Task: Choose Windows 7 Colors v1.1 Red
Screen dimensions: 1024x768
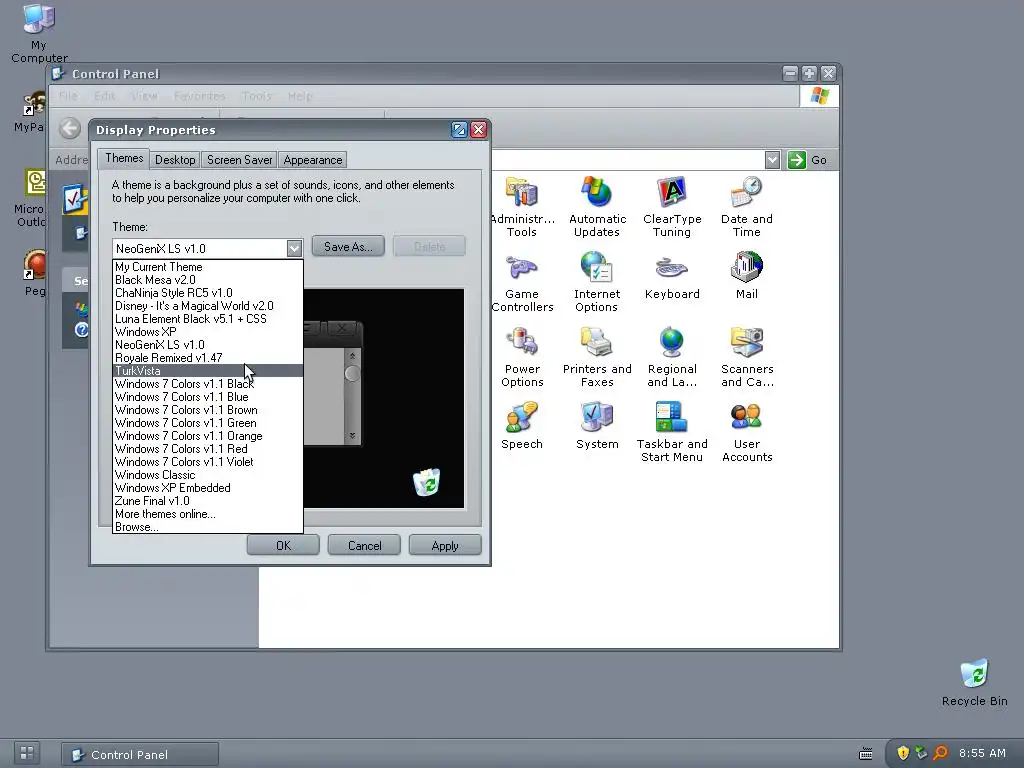Action: click(x=208, y=449)
